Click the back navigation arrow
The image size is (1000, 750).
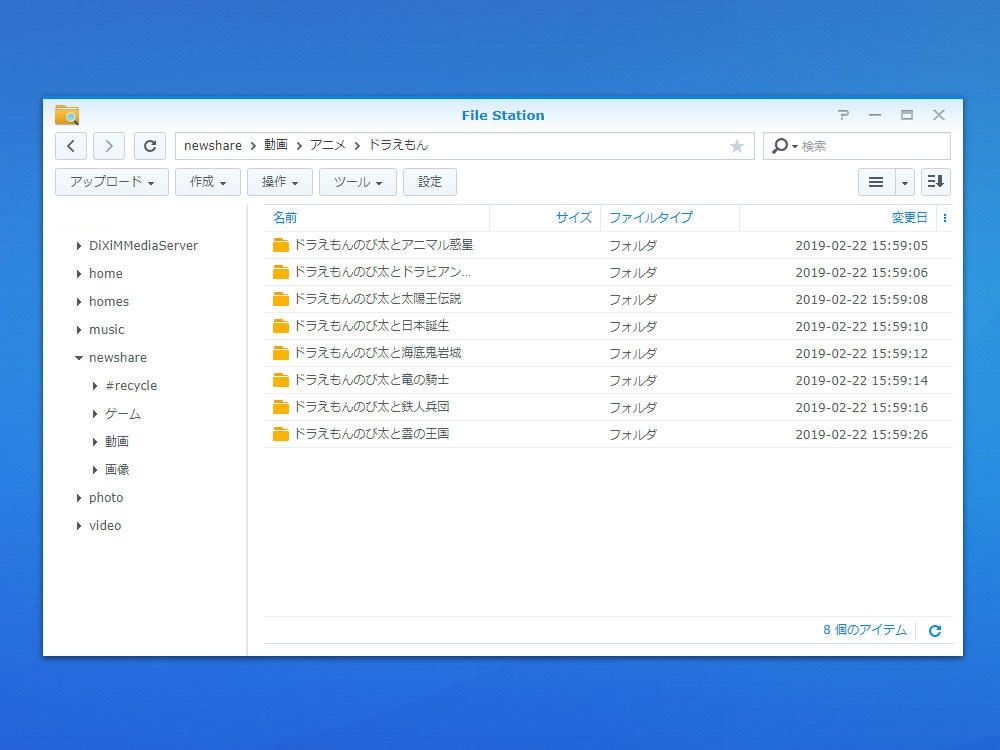coord(70,146)
